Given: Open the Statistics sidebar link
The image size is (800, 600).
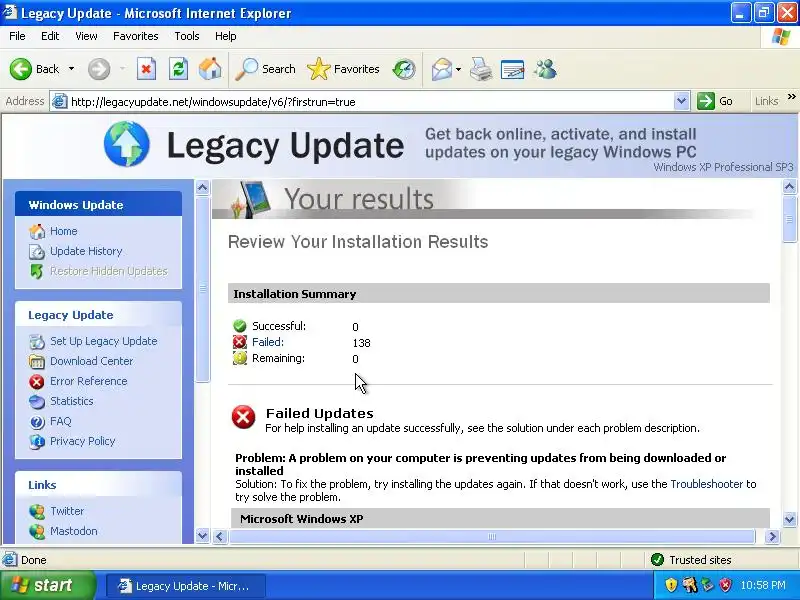Looking at the screenshot, I should (71, 401).
